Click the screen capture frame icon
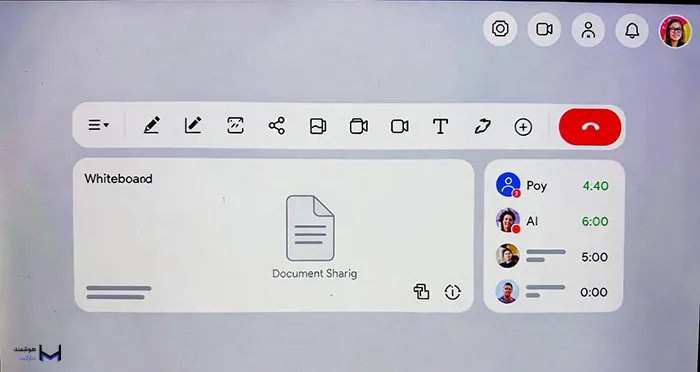This screenshot has height=372, width=700. pyautogui.click(x=235, y=125)
